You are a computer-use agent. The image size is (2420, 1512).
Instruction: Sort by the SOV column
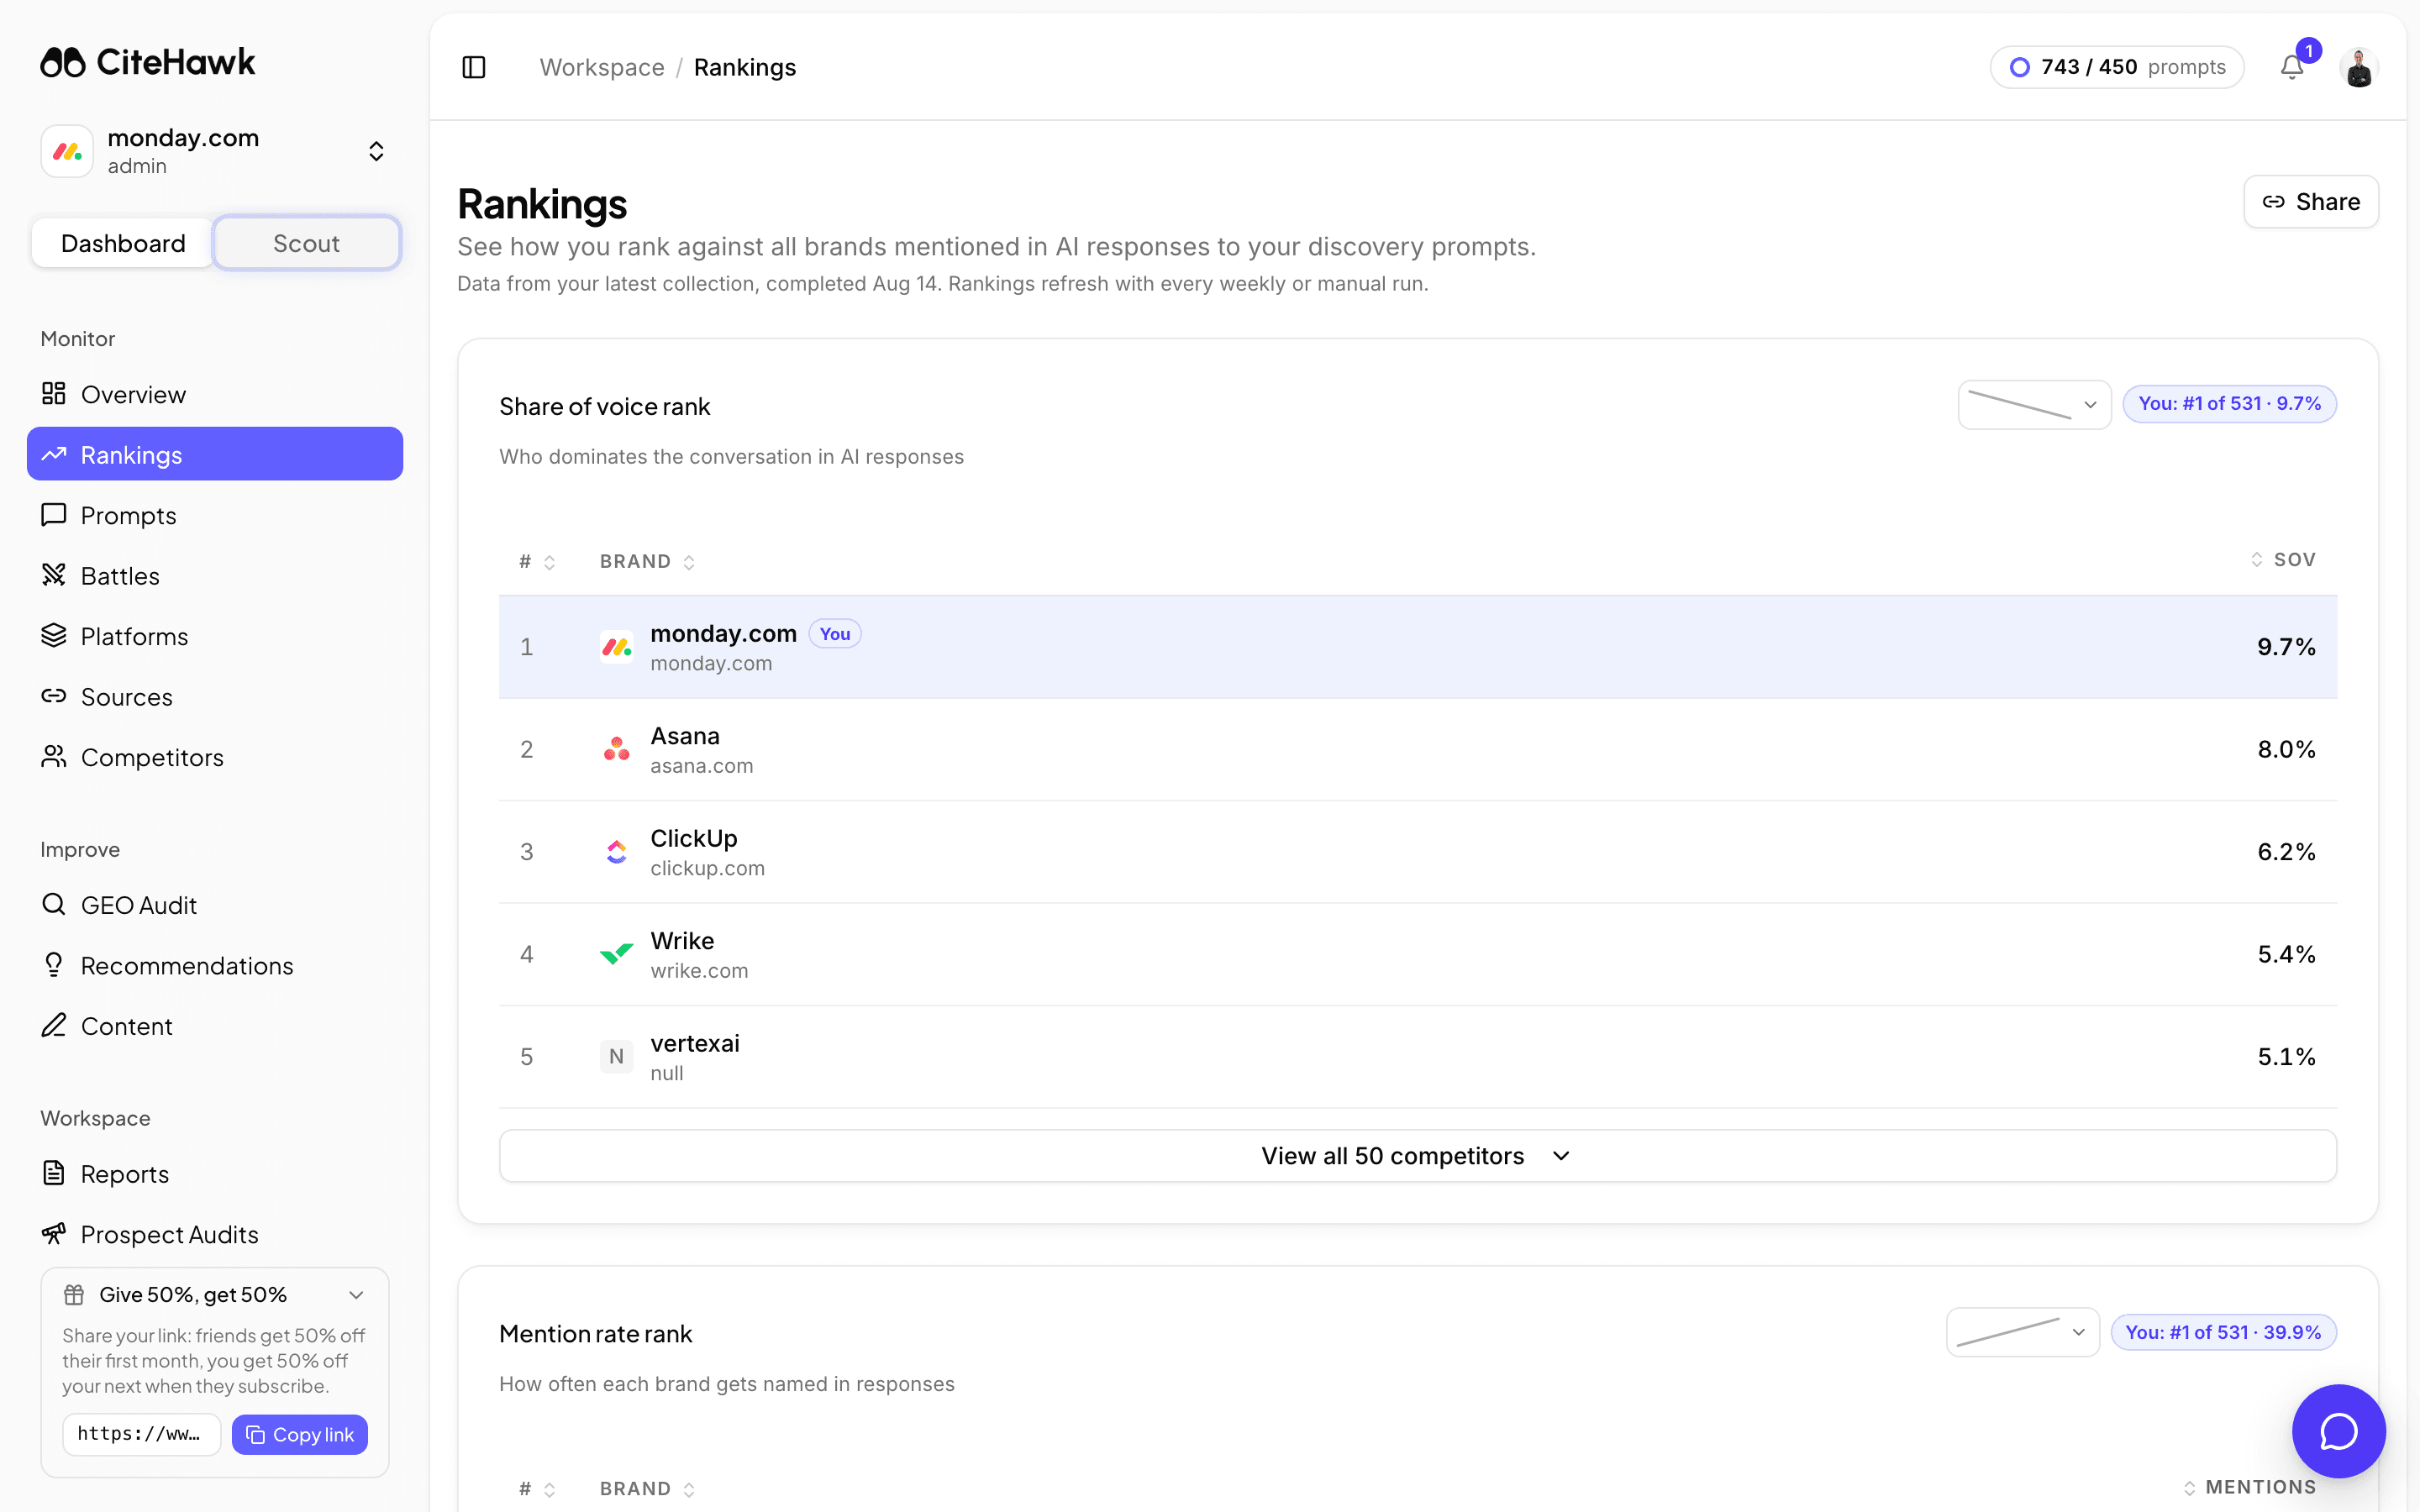(x=2283, y=560)
